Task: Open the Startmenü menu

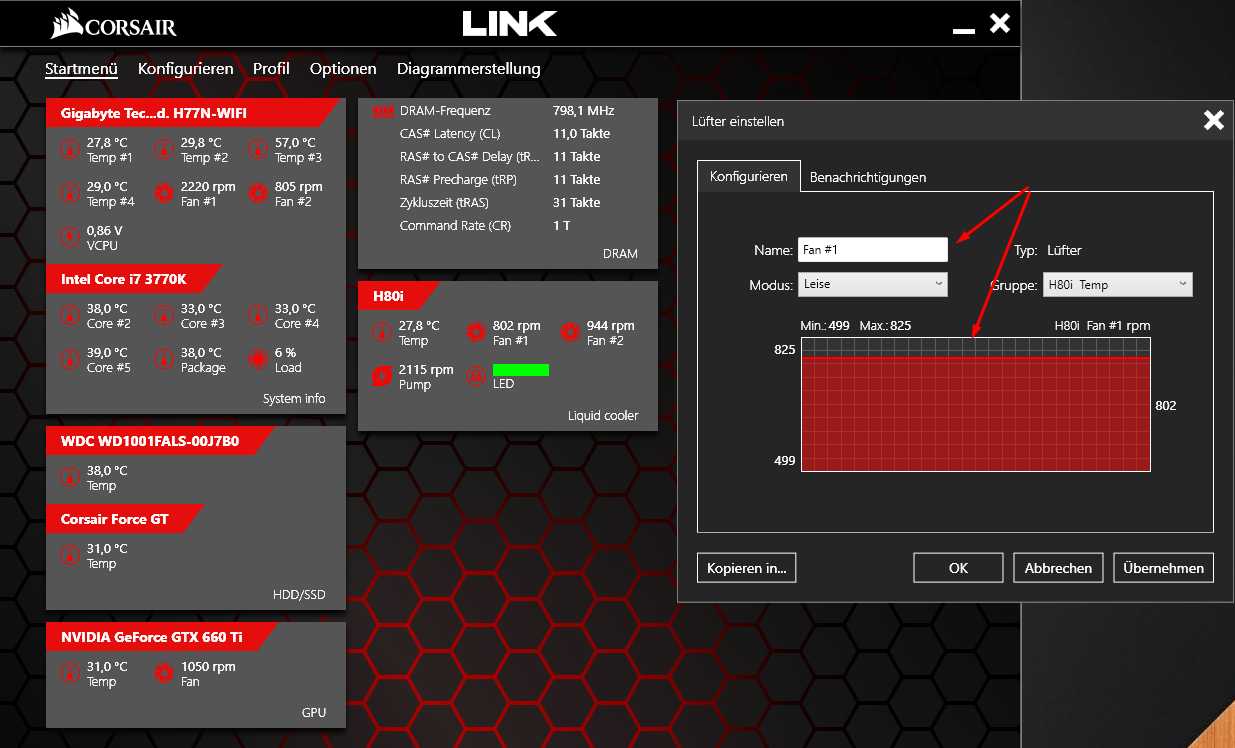Action: tap(81, 69)
